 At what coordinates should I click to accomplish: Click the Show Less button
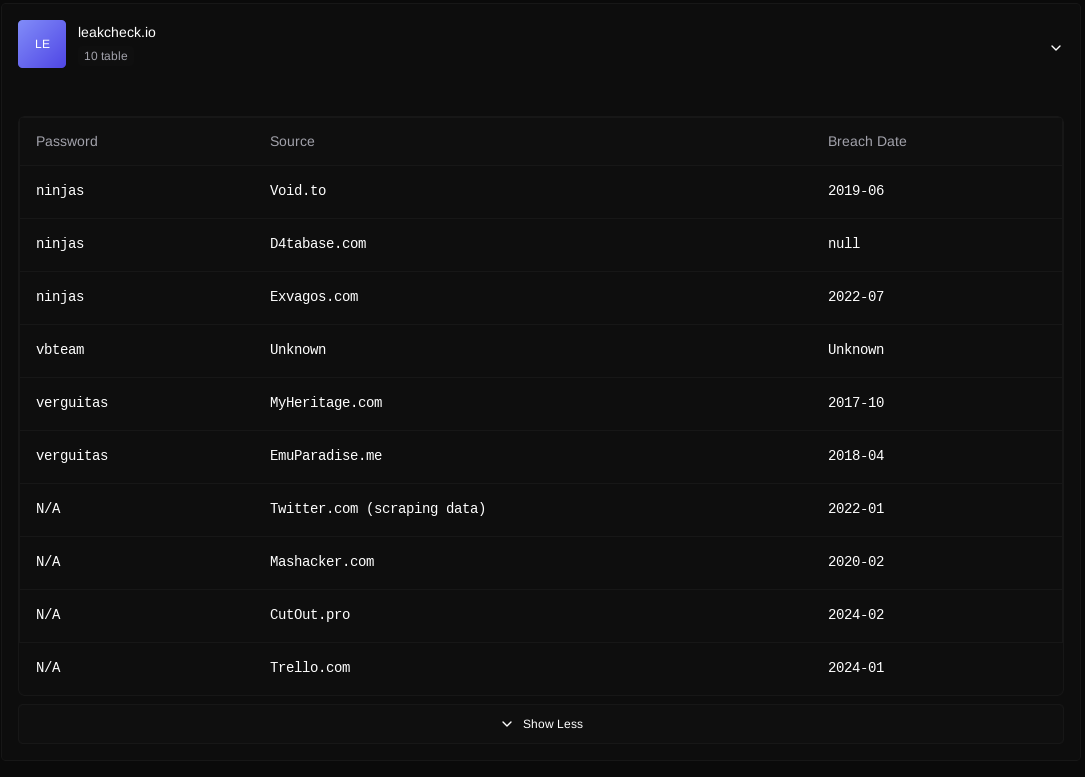[x=552, y=724]
